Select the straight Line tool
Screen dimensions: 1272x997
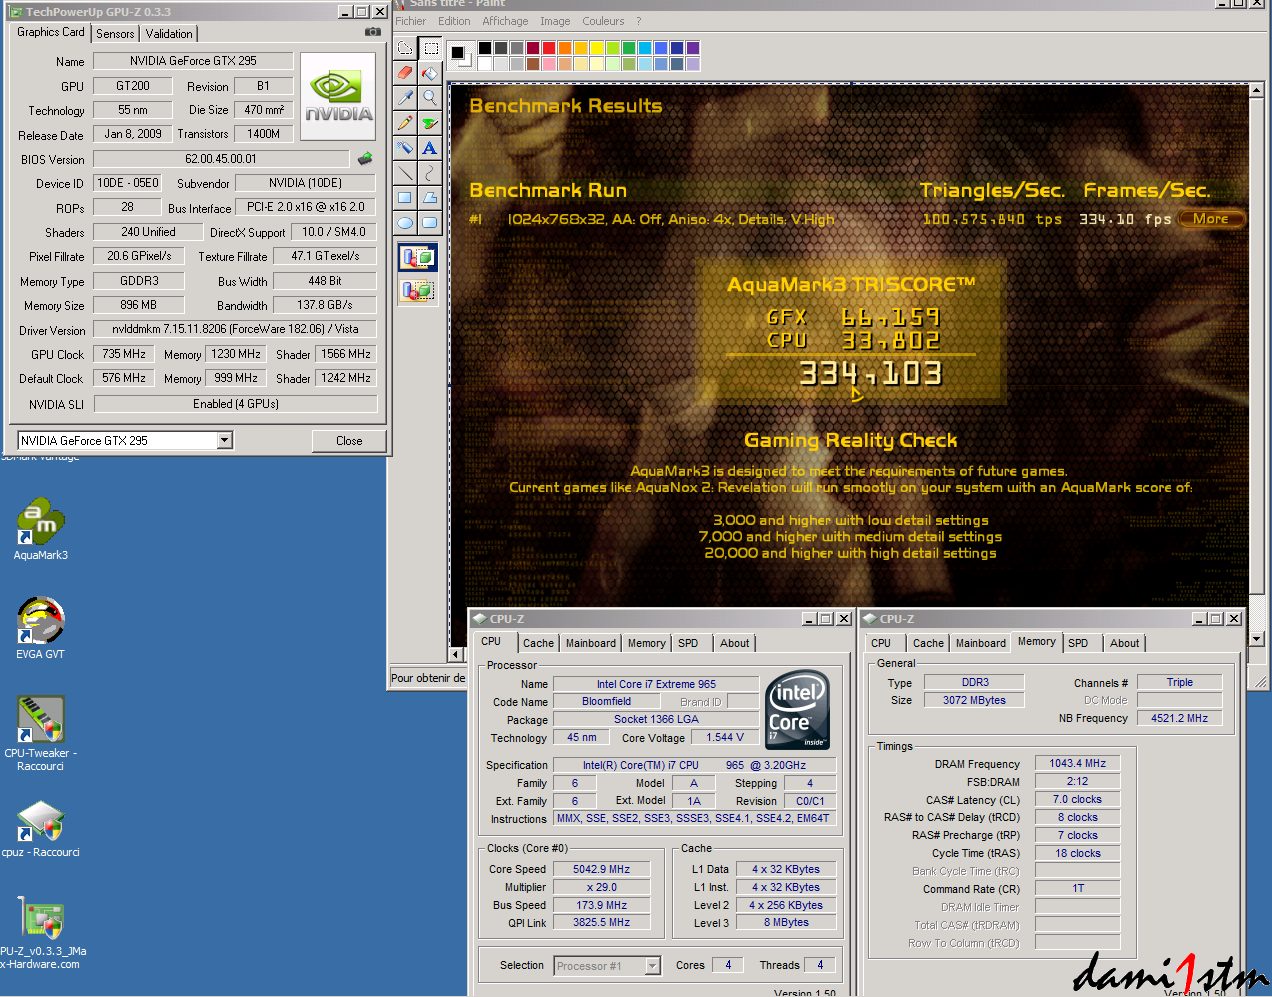pyautogui.click(x=405, y=173)
